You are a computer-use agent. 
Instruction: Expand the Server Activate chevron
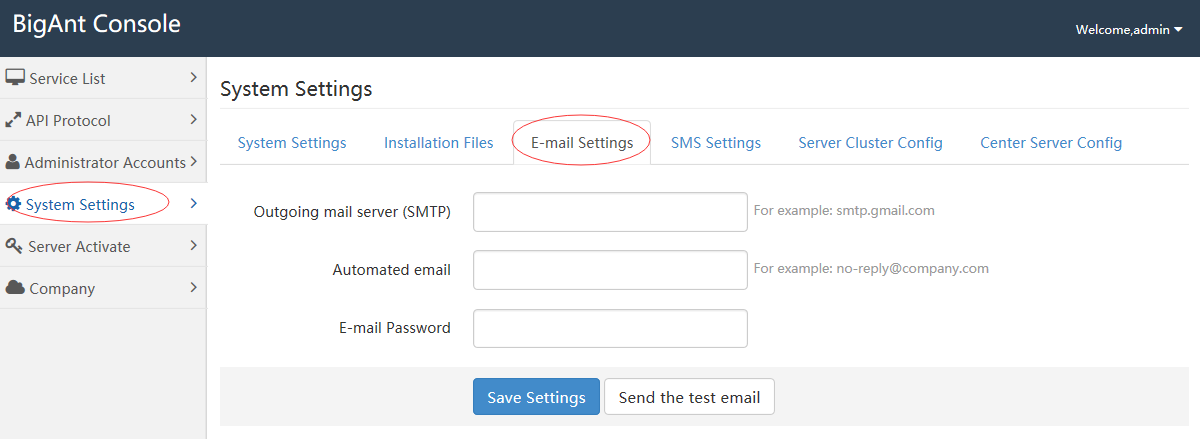193,245
